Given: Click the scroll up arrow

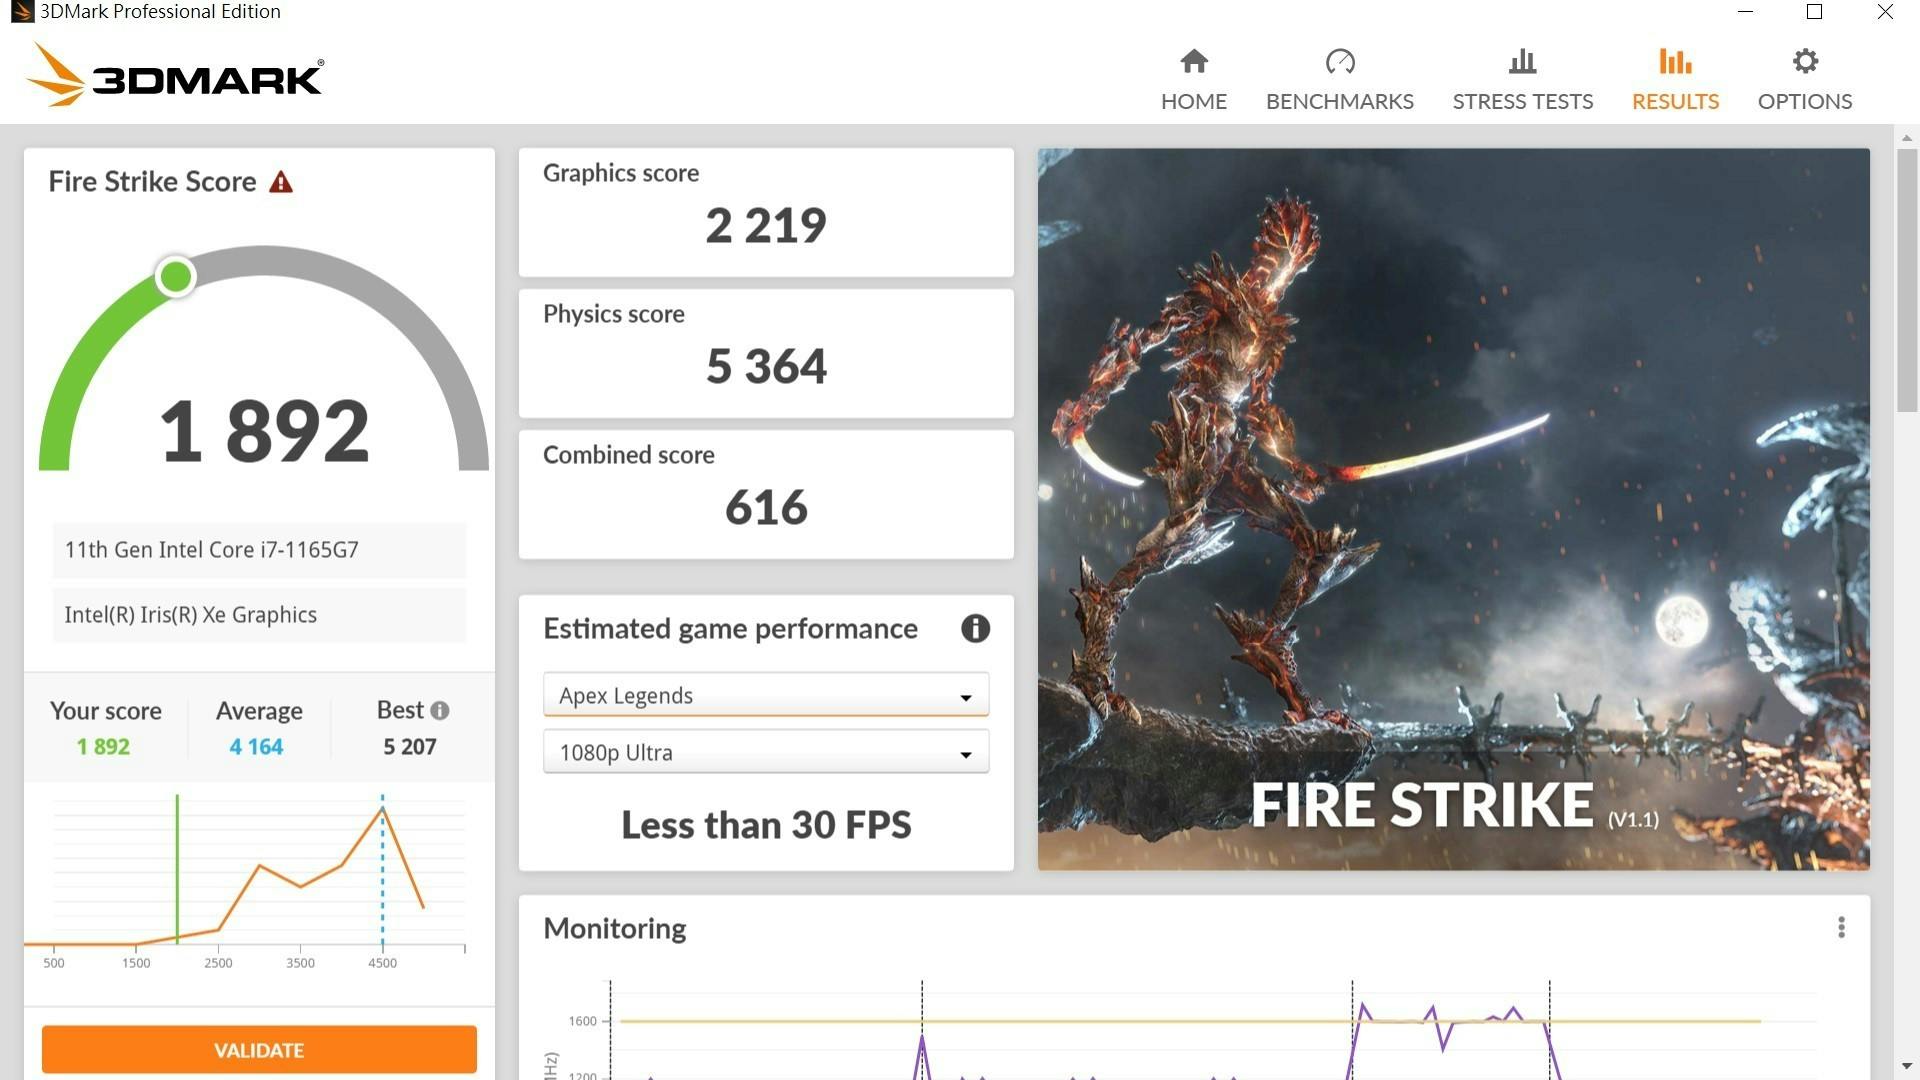Looking at the screenshot, I should pos(1907,138).
